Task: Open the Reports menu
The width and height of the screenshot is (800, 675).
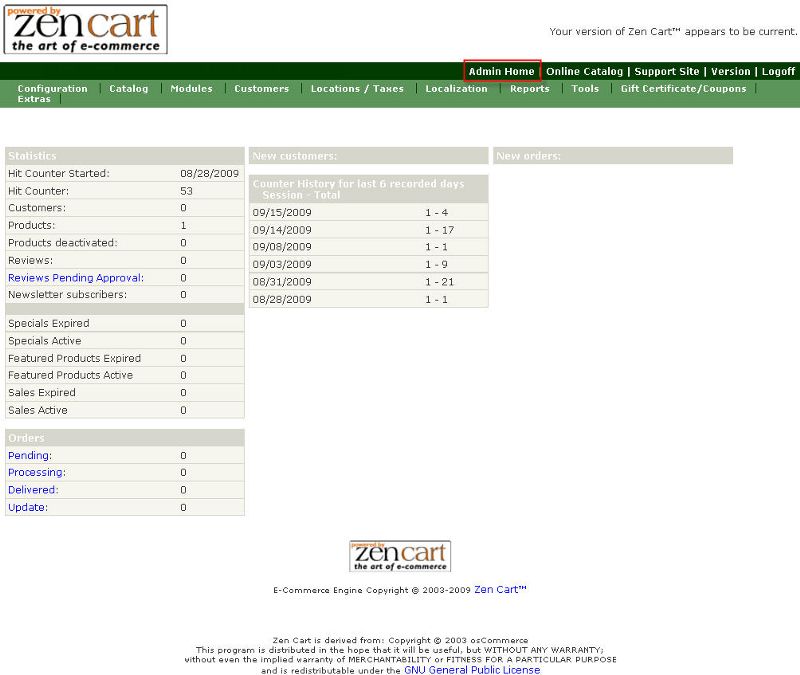Action: [x=529, y=89]
